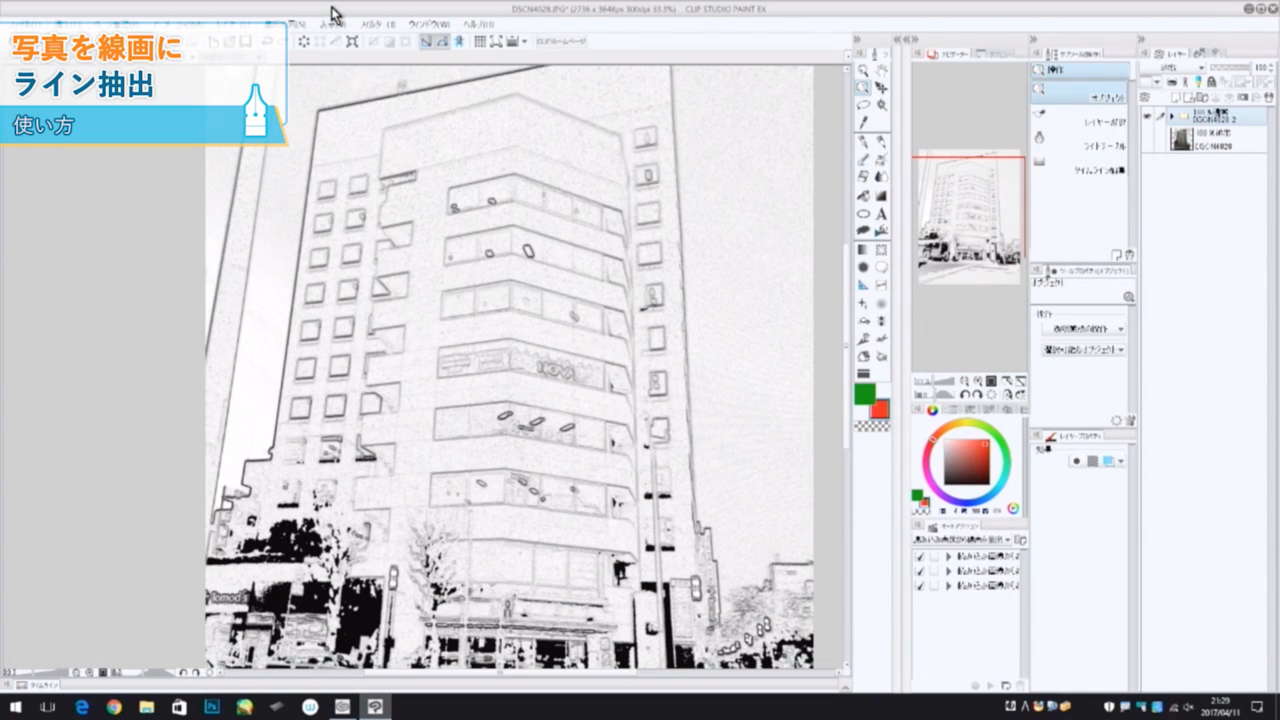
Task: Create a new auto action
Action: [1005, 686]
